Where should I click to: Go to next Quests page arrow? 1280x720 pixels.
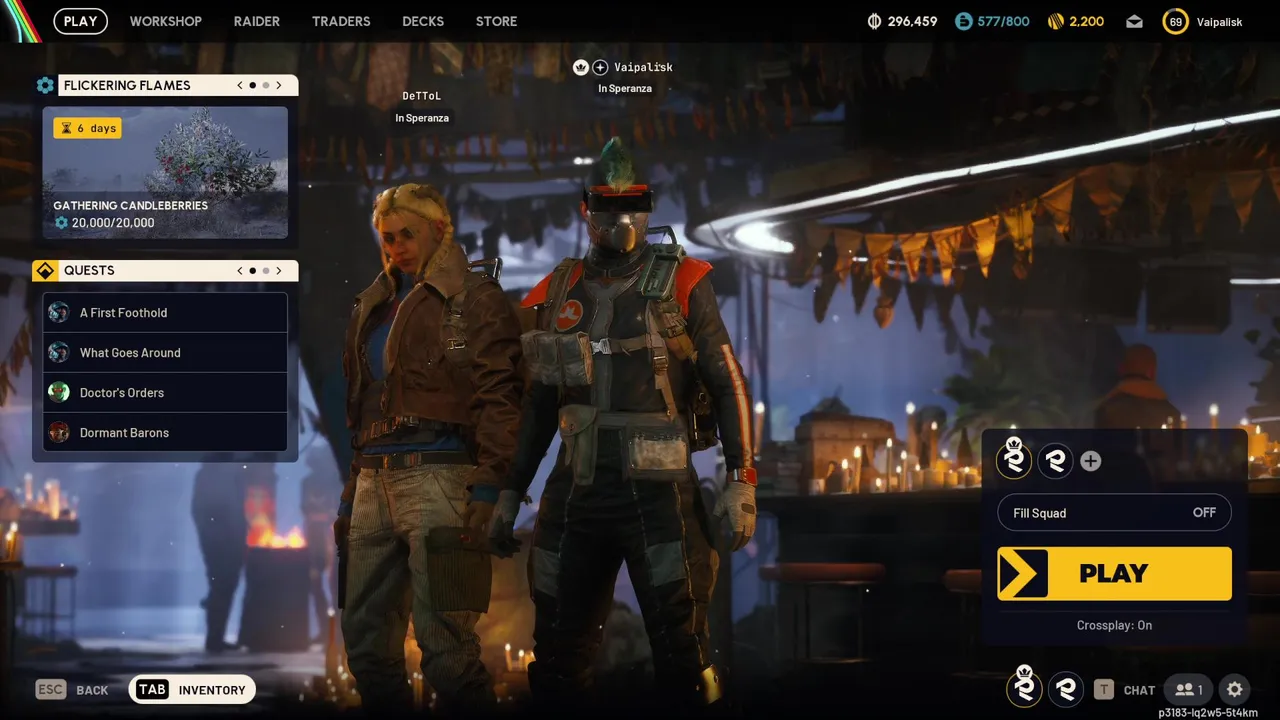tap(279, 270)
